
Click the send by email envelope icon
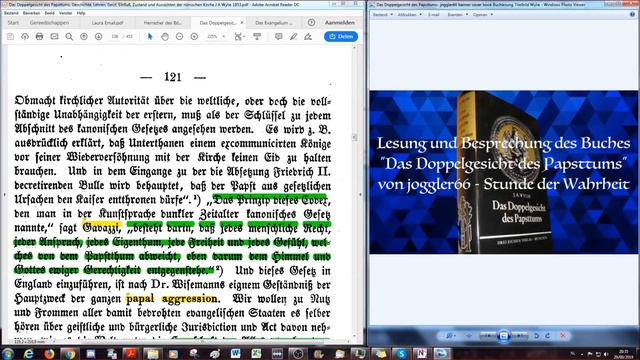(x=54, y=37)
